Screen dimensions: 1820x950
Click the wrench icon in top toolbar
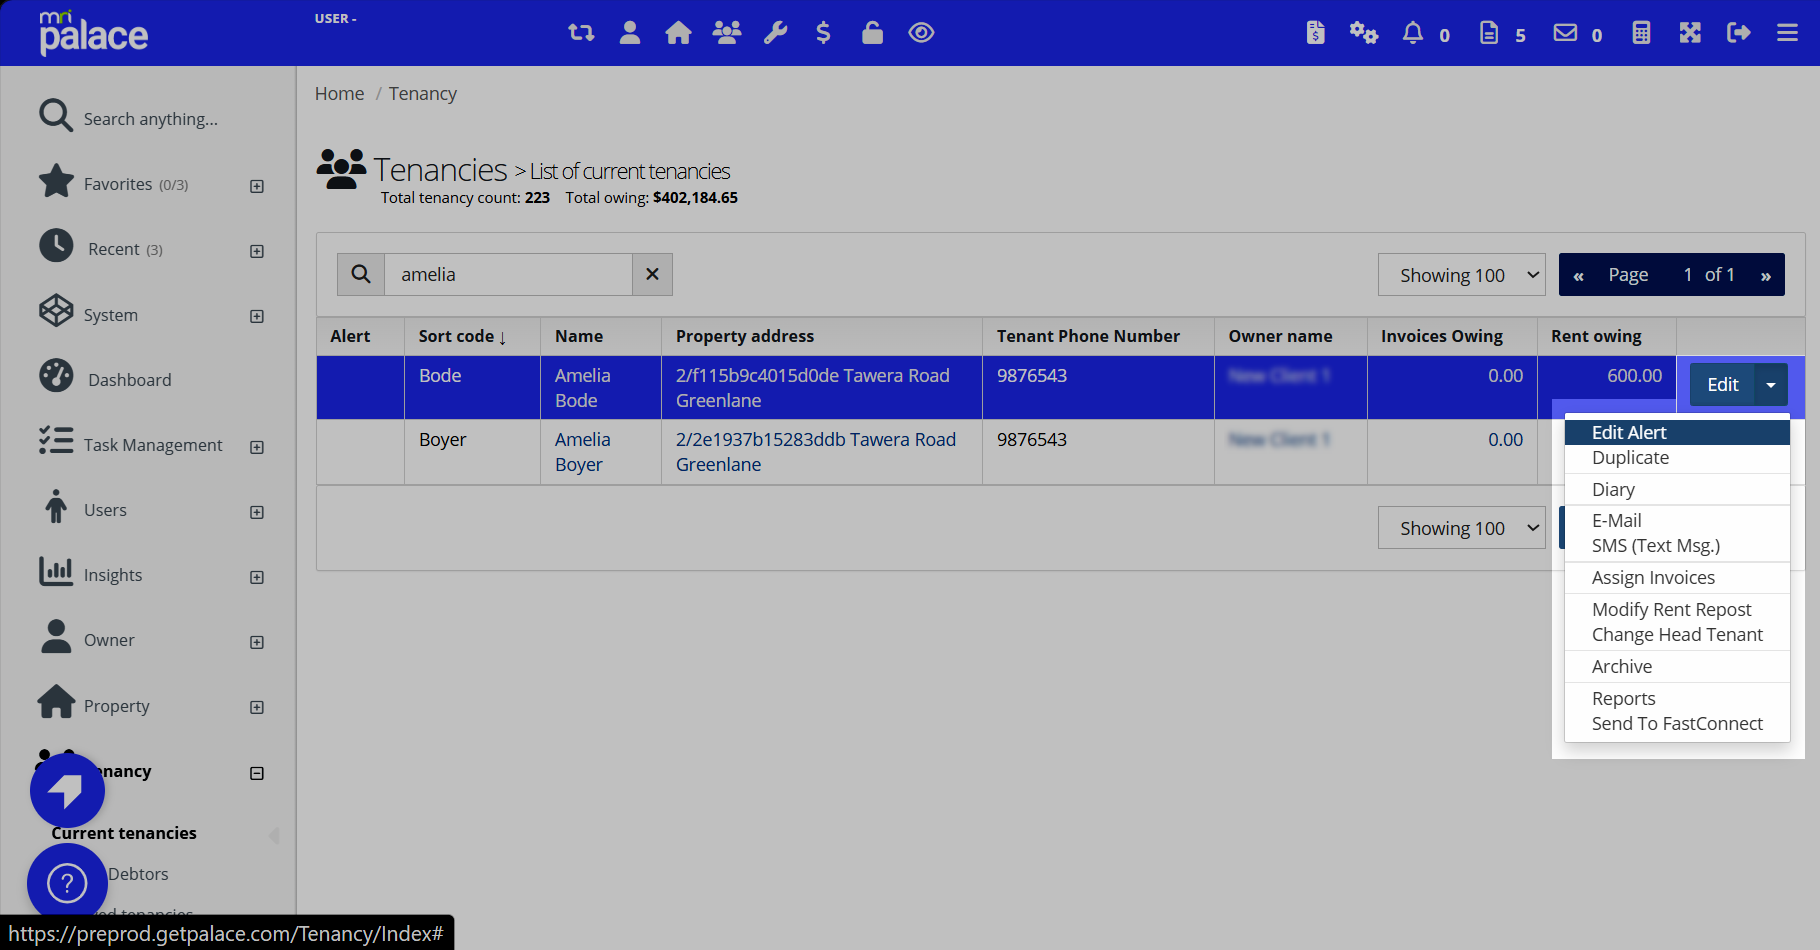[x=775, y=33]
